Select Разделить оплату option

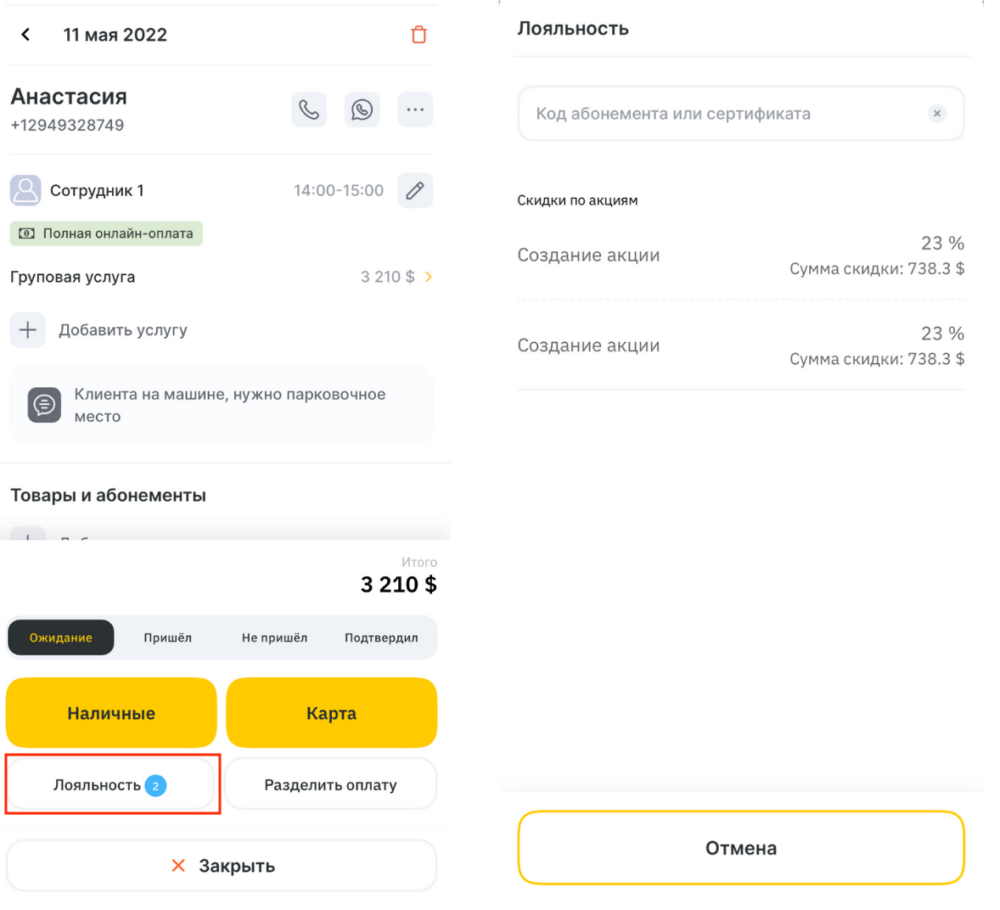pyautogui.click(x=331, y=784)
